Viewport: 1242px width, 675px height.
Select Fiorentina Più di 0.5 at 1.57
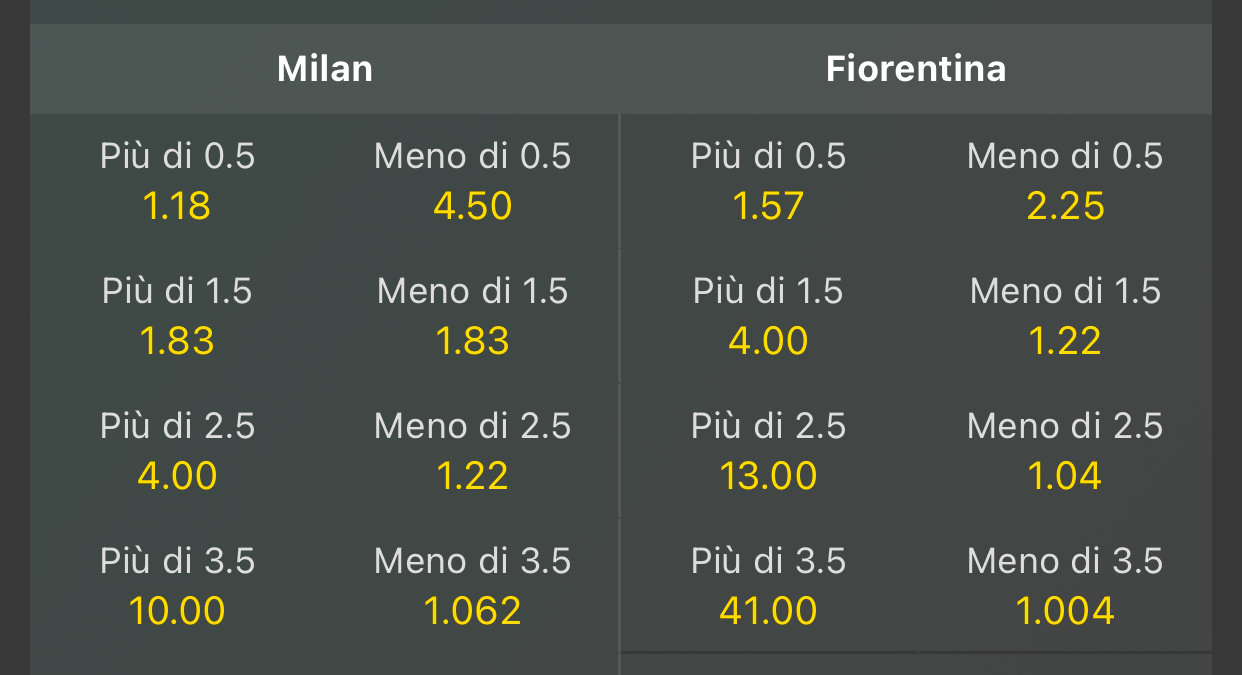pyautogui.click(x=768, y=182)
